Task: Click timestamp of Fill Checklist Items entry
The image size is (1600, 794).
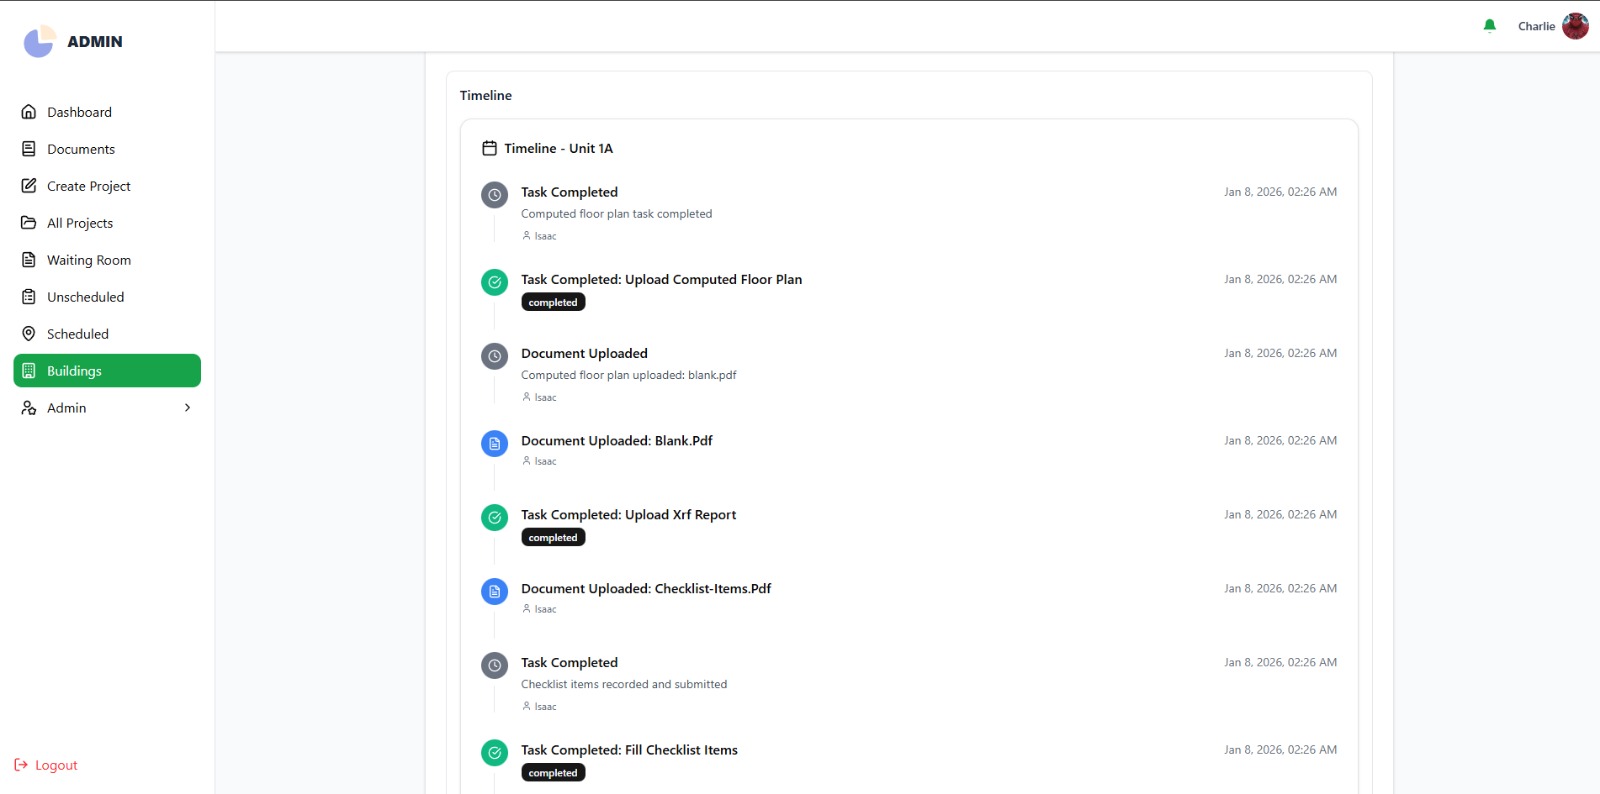Action: pos(1280,750)
